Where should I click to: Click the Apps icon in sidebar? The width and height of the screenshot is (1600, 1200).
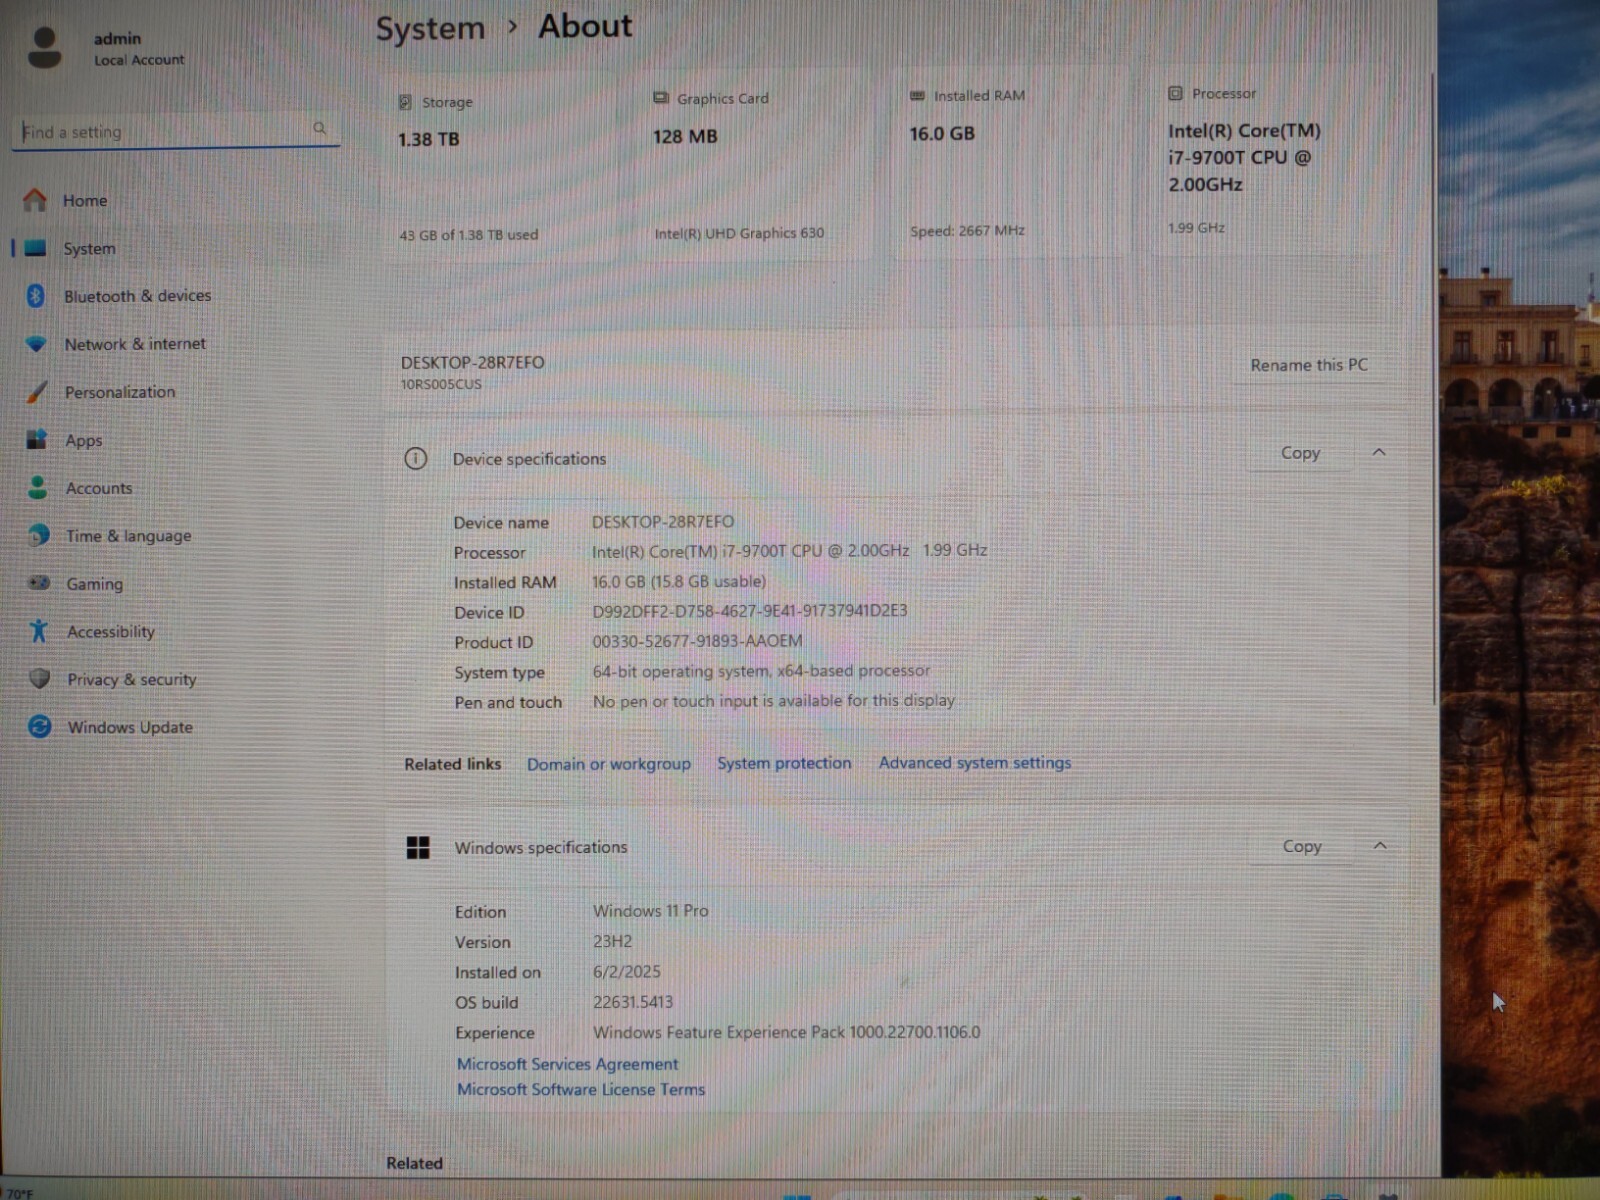click(37, 440)
